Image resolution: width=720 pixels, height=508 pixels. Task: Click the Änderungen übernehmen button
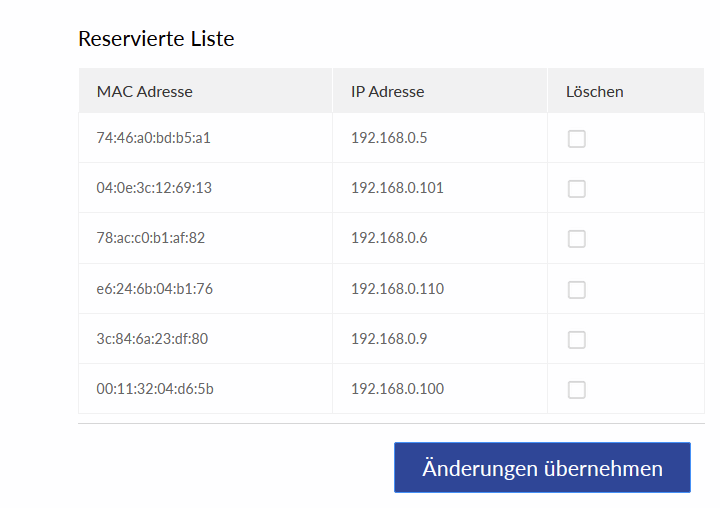pyautogui.click(x=542, y=468)
